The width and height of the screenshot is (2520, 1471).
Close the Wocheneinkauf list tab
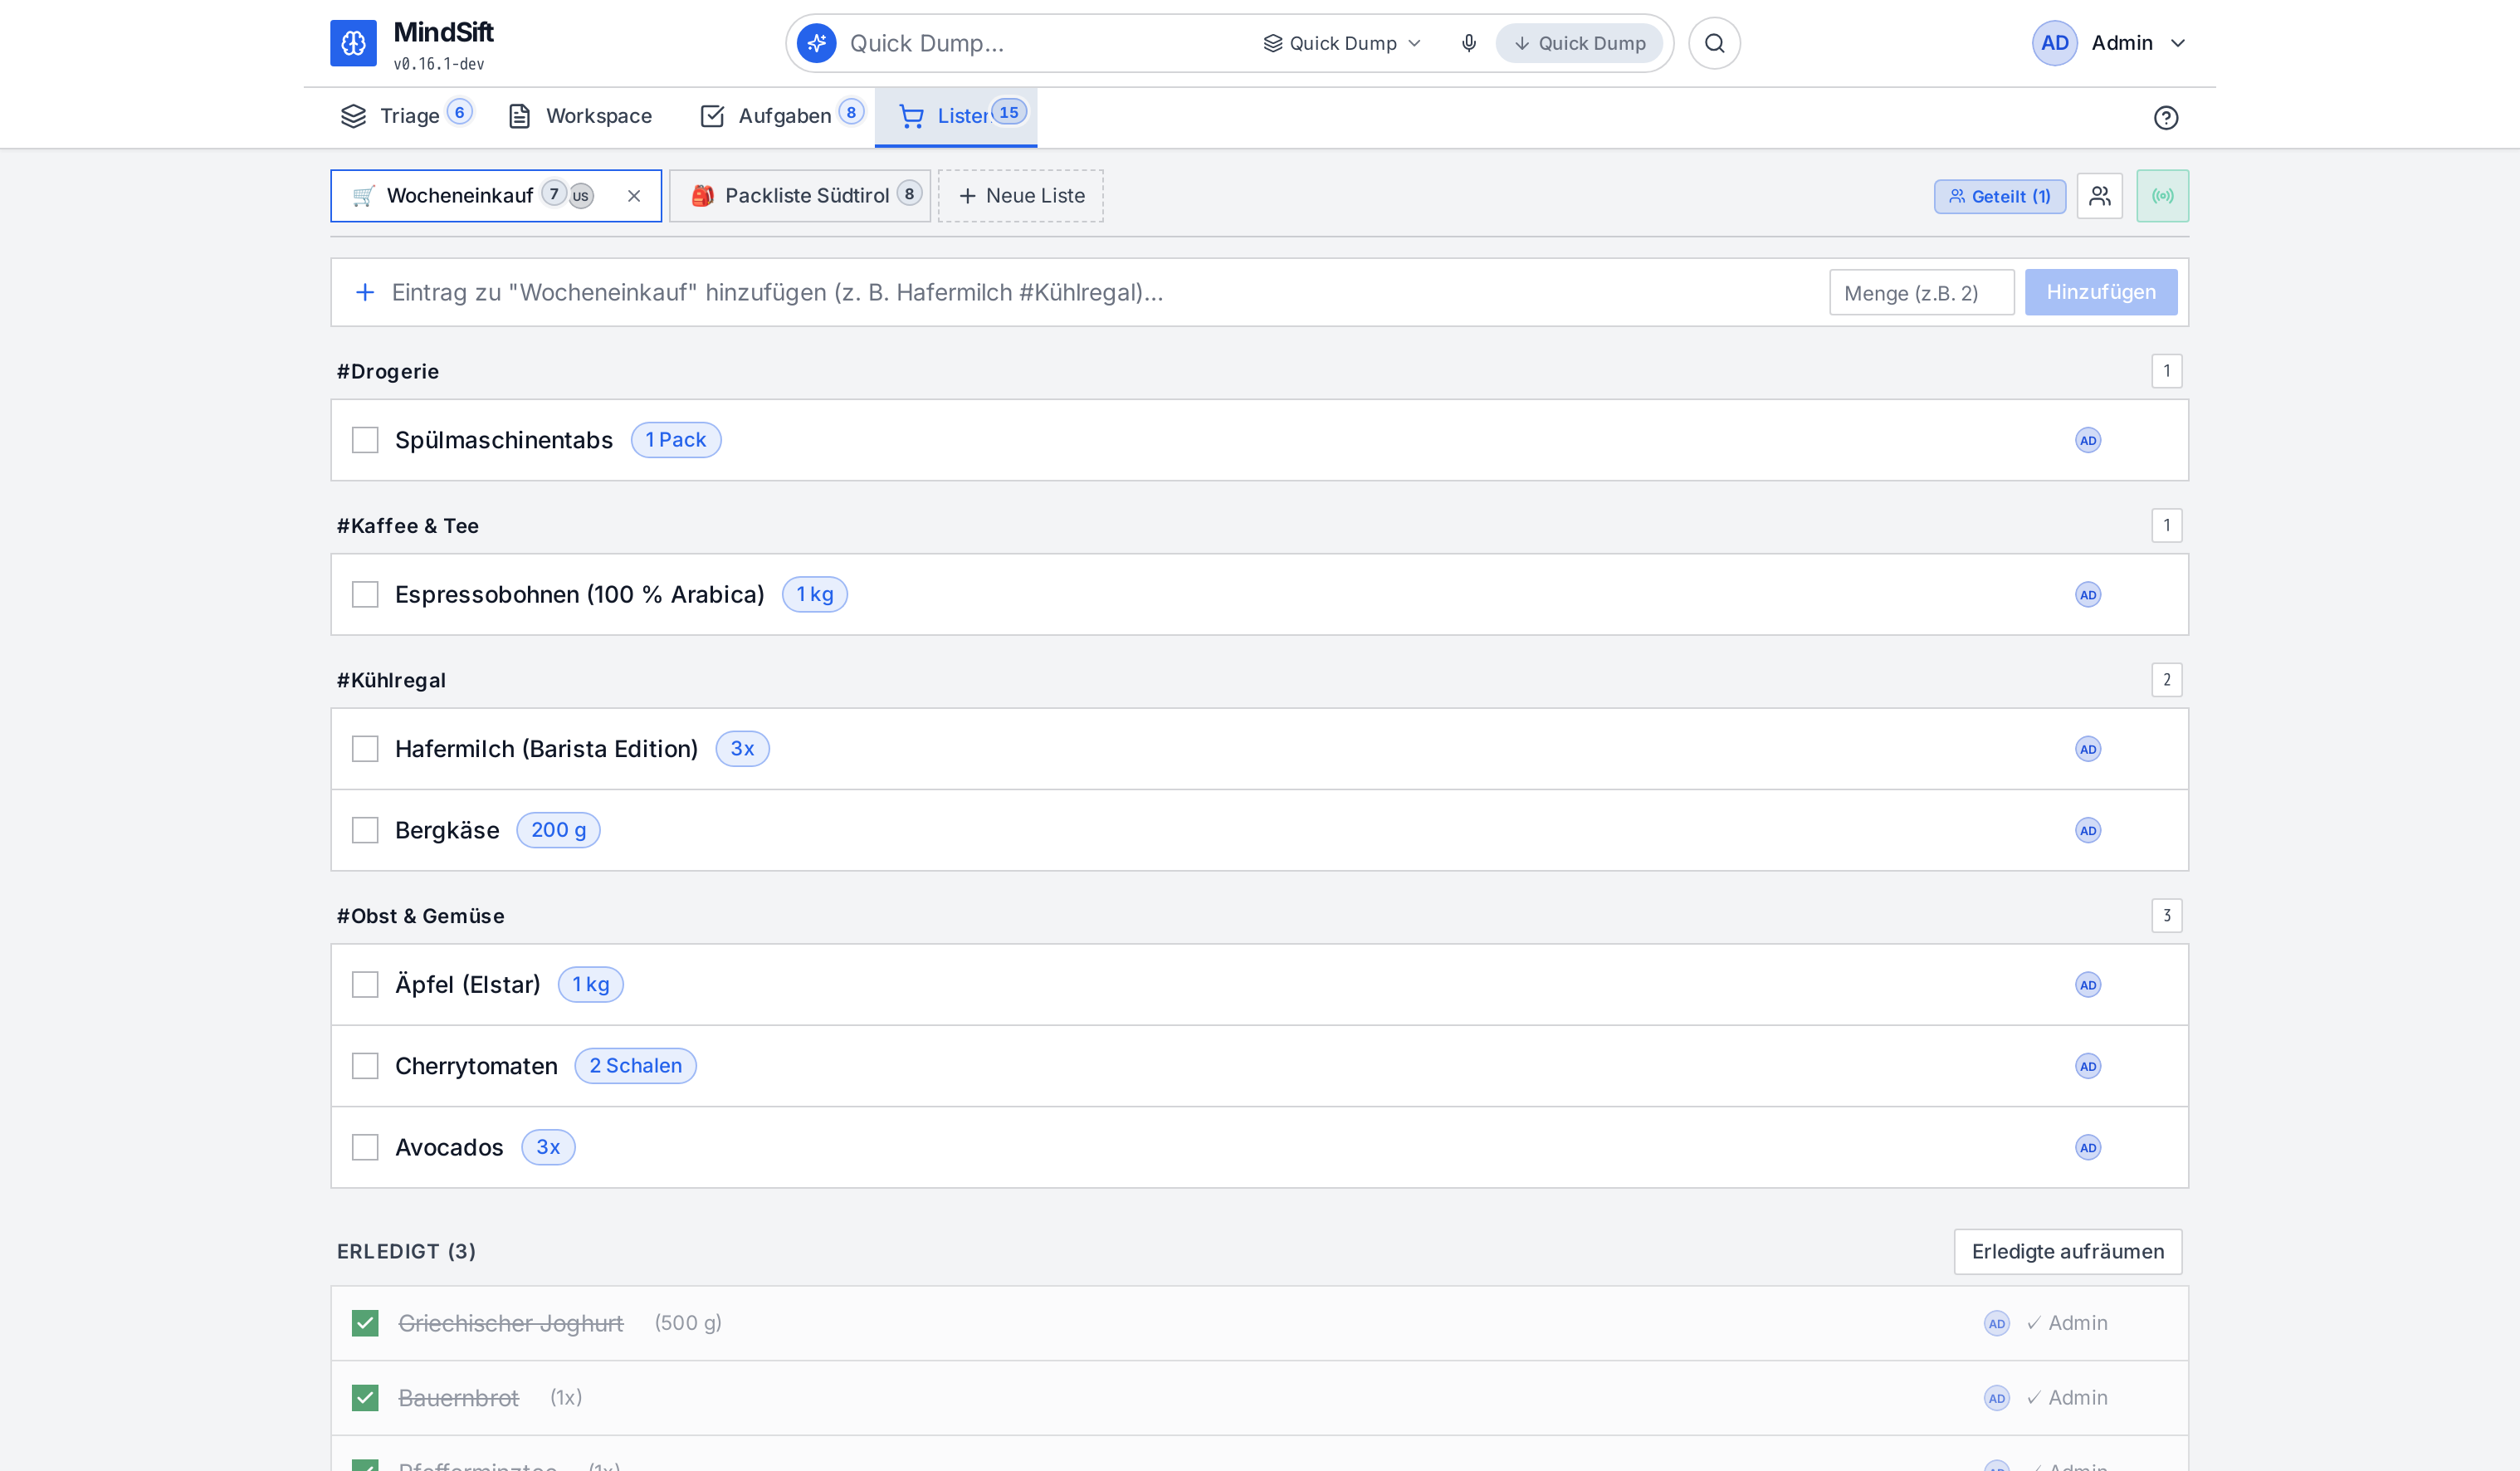tap(634, 196)
